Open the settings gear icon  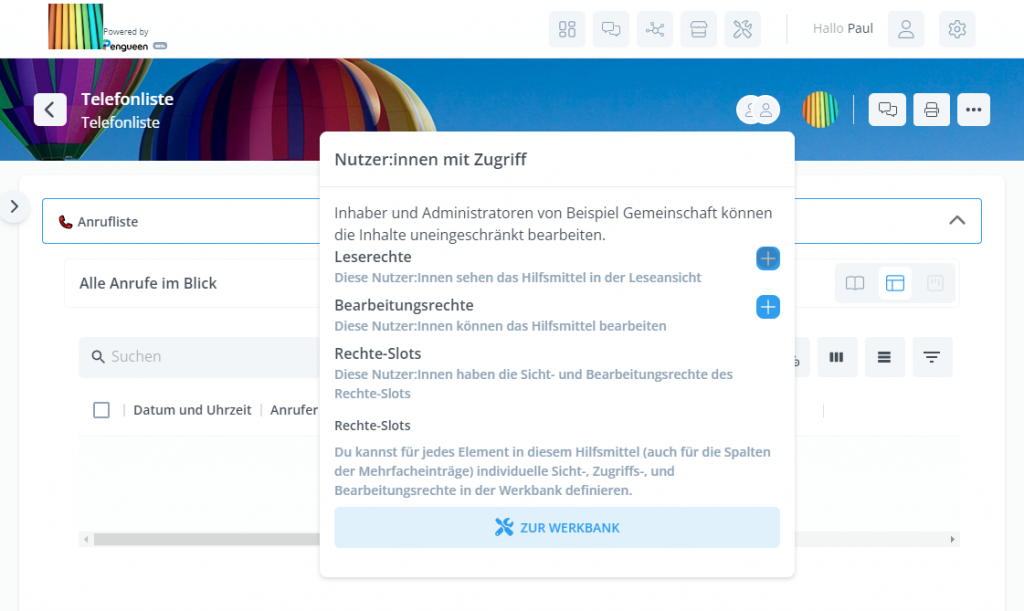957,29
